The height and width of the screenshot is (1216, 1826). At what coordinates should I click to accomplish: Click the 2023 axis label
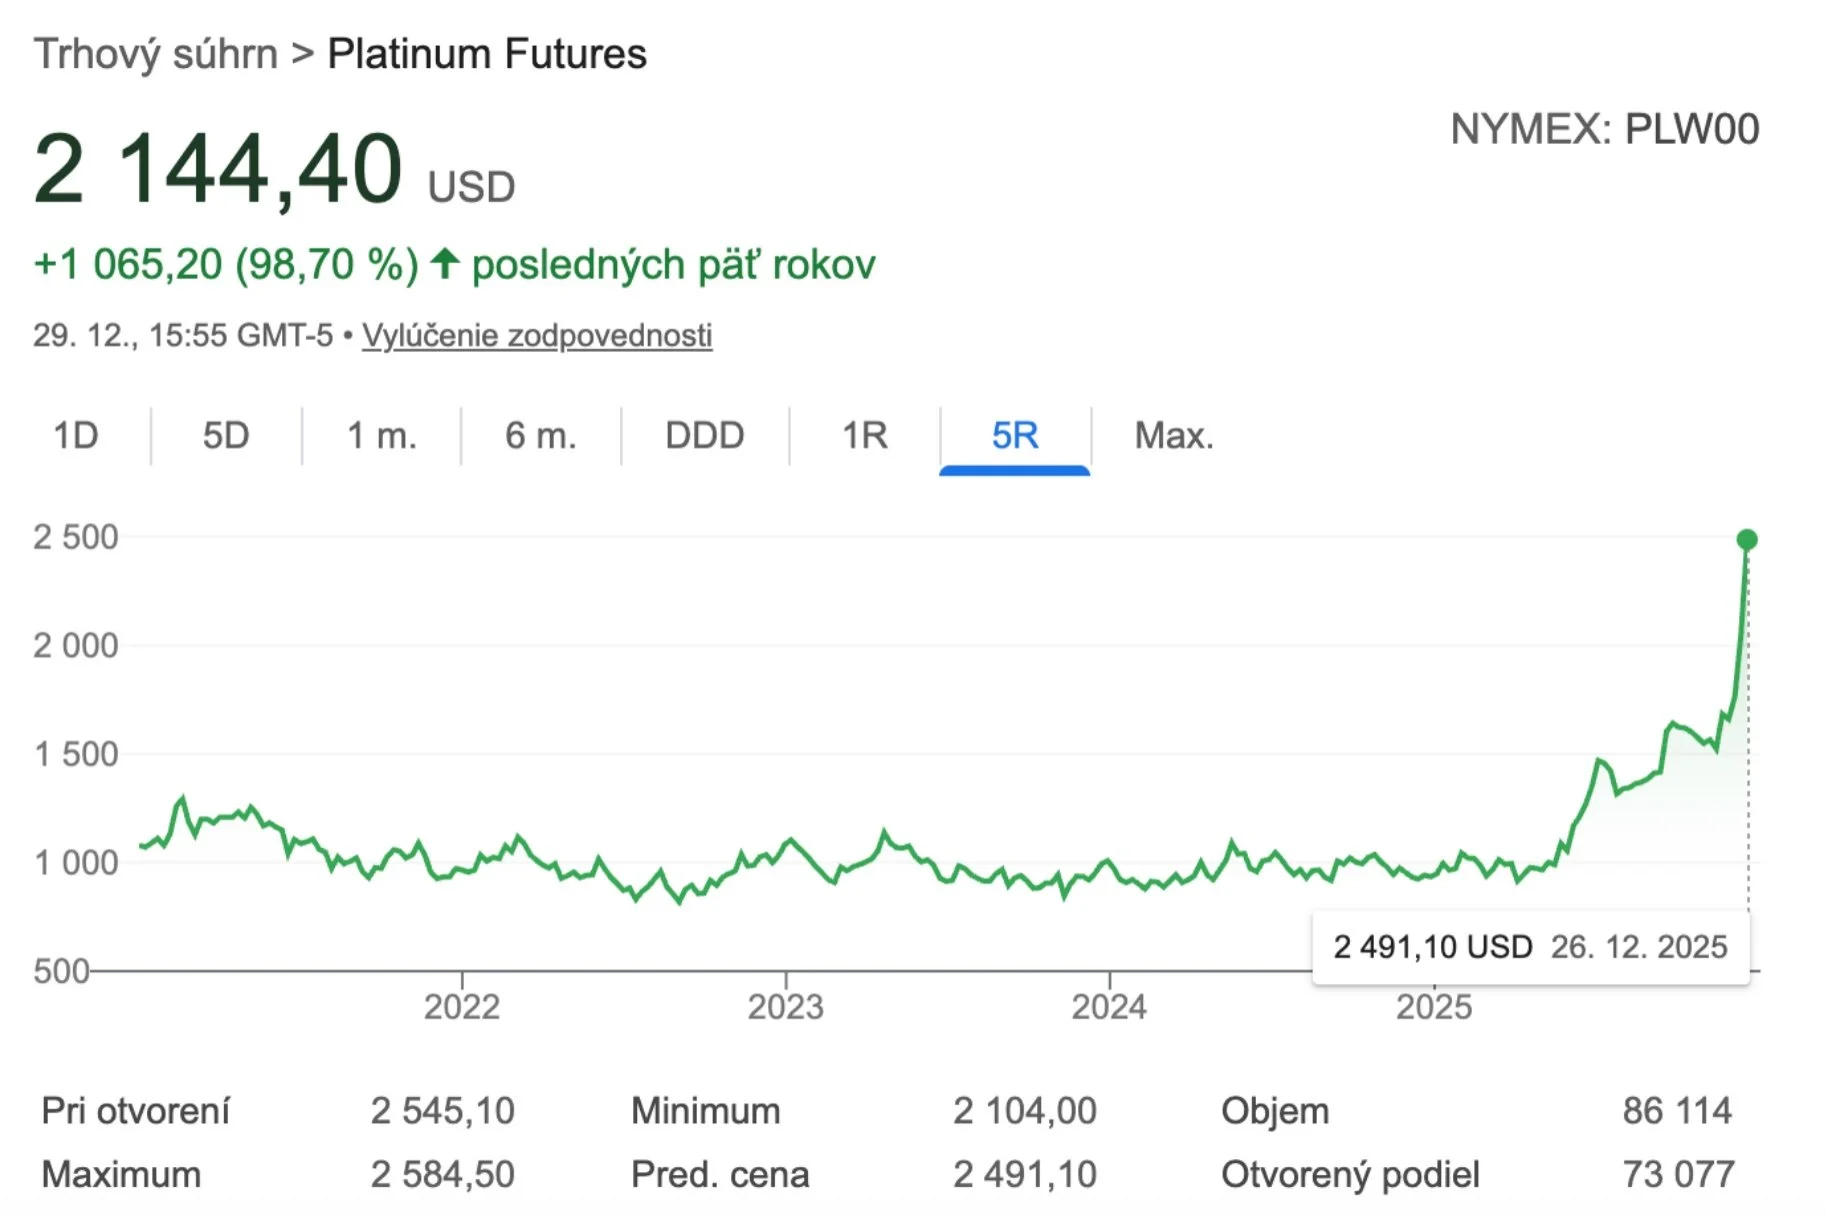(786, 1006)
